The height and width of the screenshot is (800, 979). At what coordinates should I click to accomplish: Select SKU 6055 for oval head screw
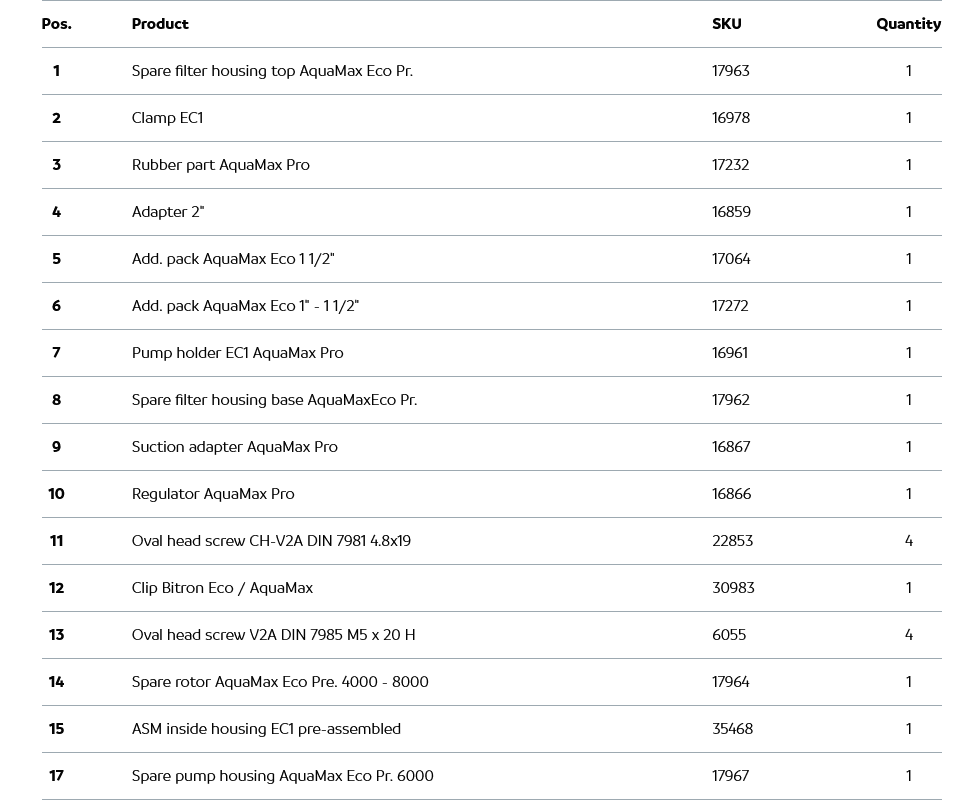(729, 635)
